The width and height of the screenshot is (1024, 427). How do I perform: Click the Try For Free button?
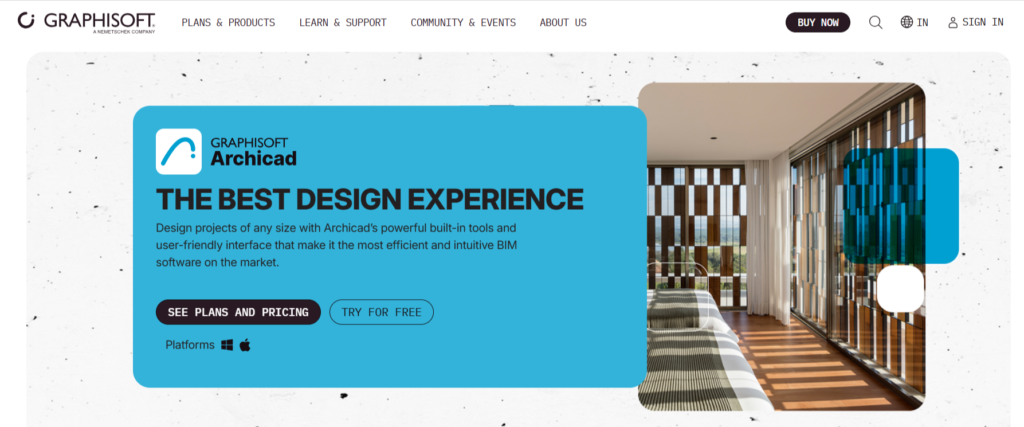[381, 312]
